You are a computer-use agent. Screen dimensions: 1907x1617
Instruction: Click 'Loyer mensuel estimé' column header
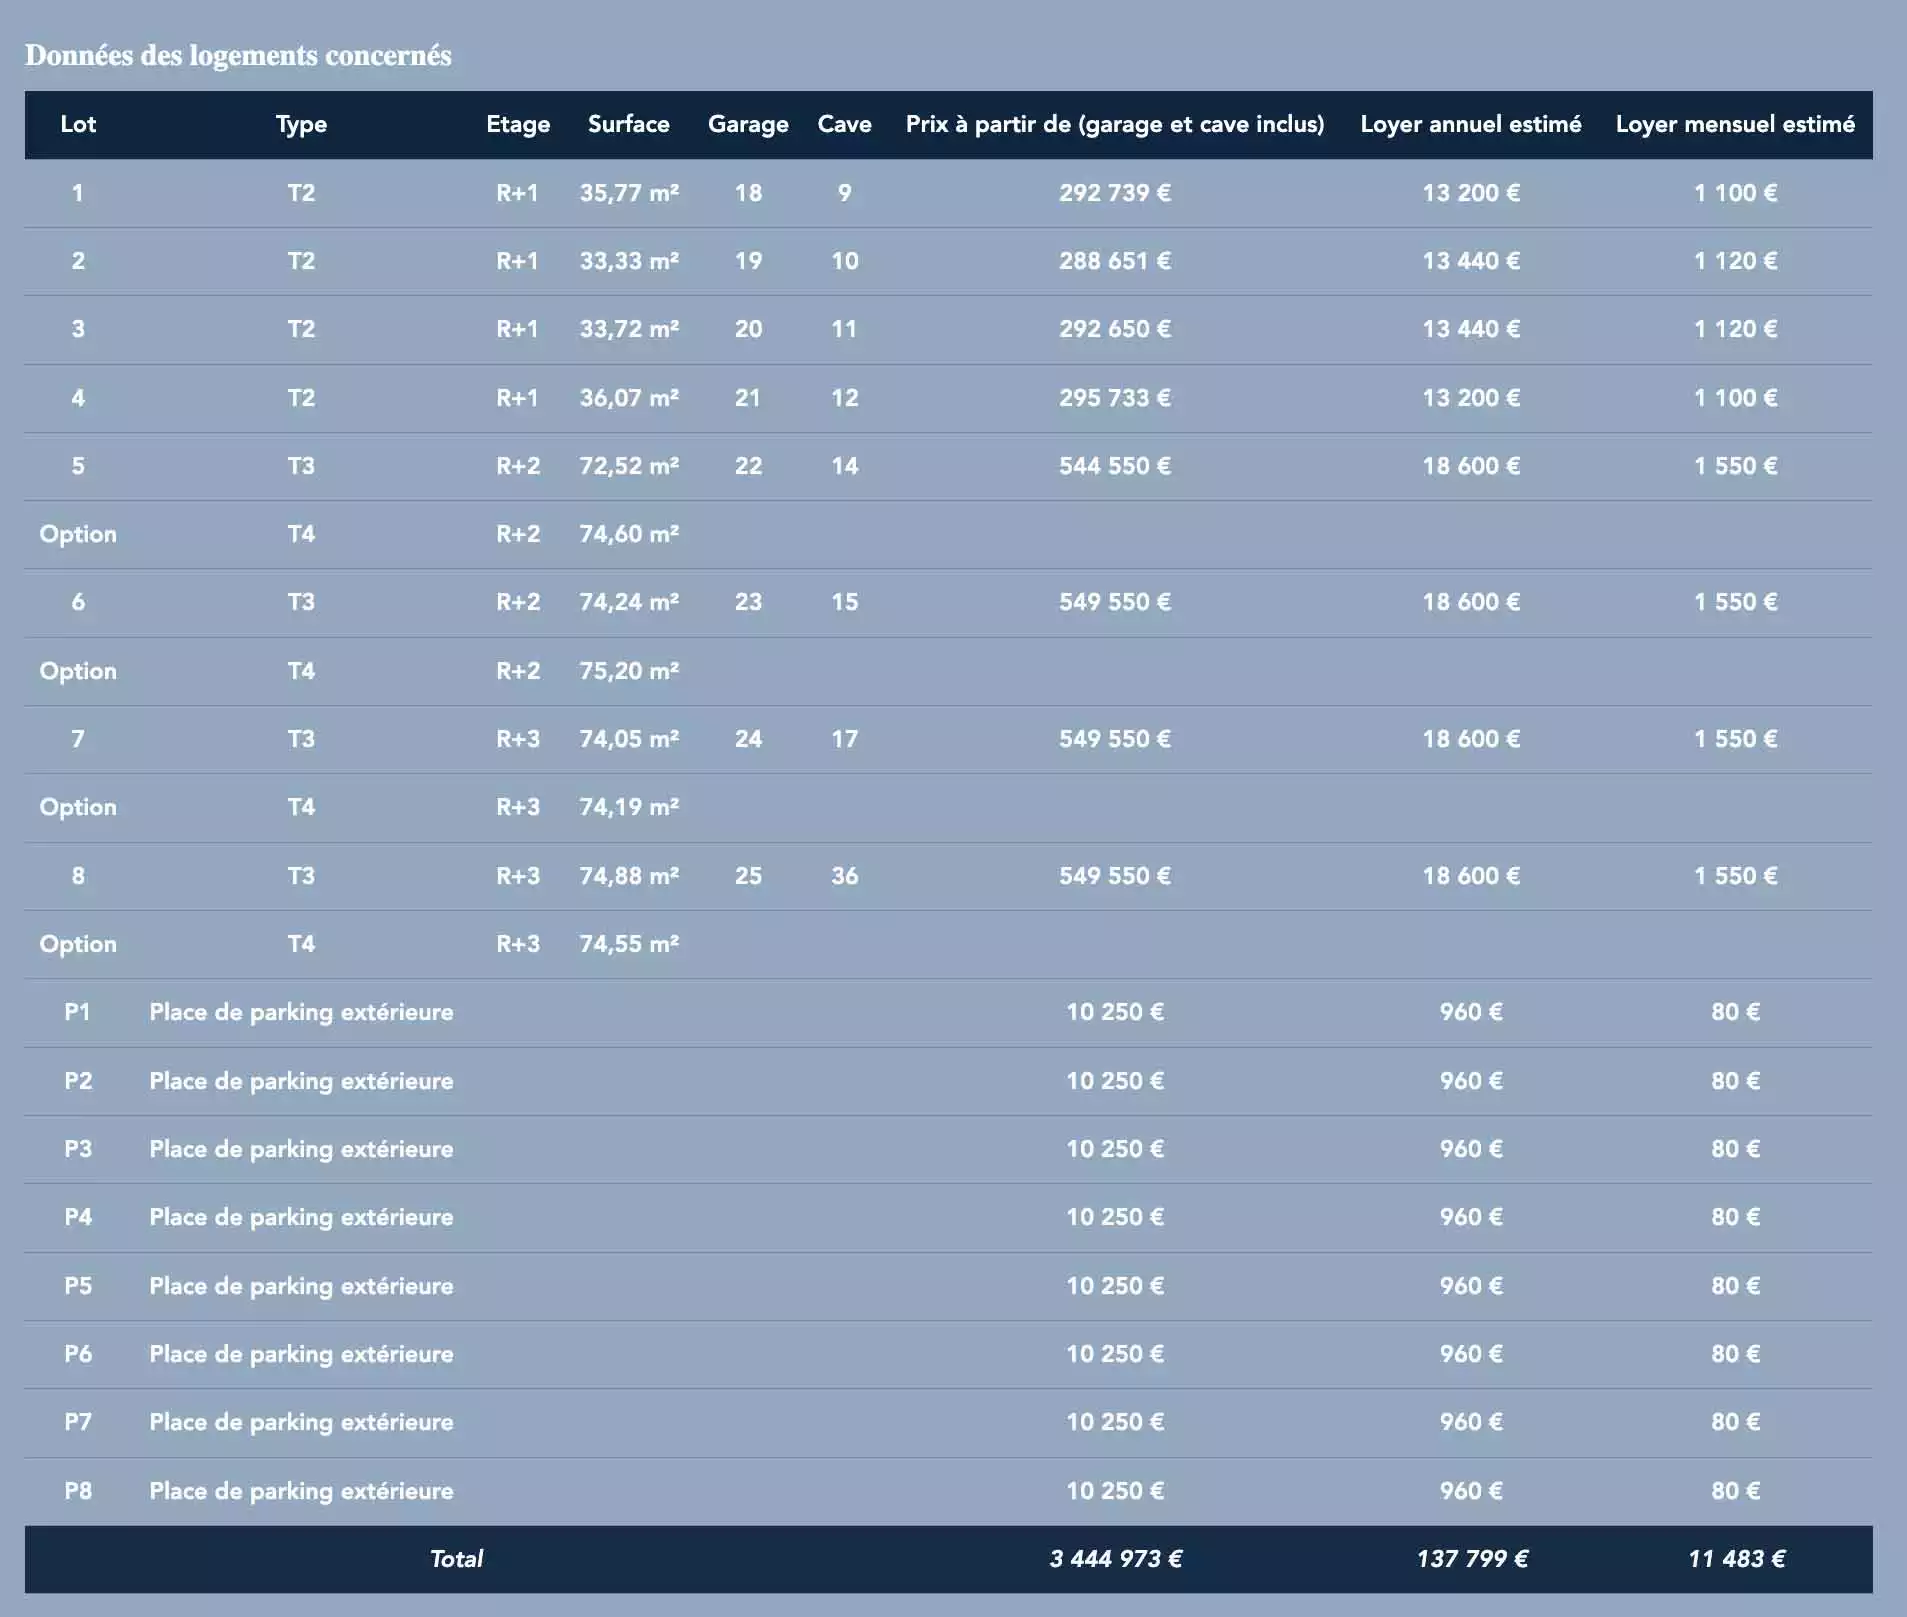pos(1735,124)
